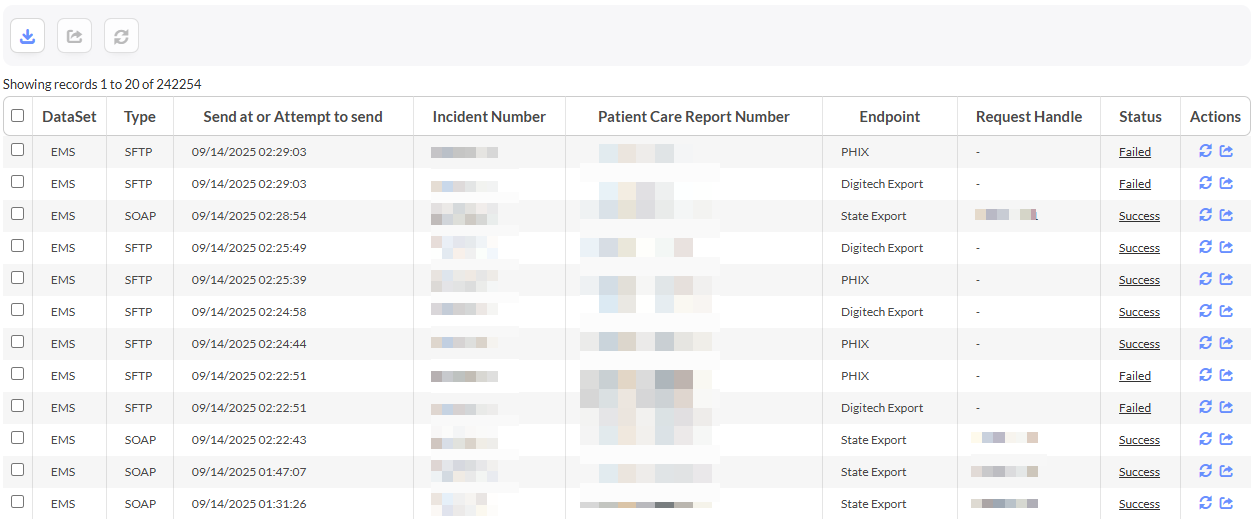Sort table by Endpoint column header
The width and height of the screenshot is (1255, 519).
[x=889, y=117]
